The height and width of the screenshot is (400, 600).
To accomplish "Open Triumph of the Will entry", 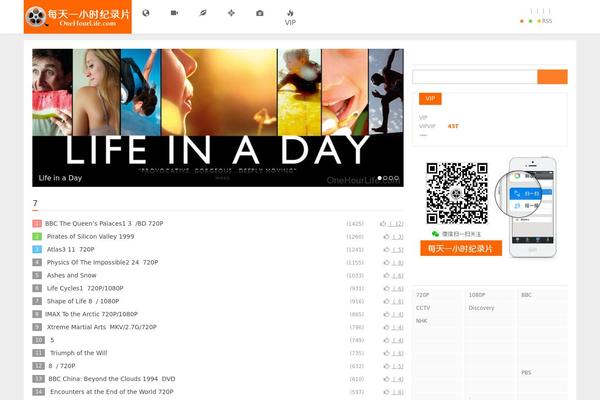I will click(78, 353).
